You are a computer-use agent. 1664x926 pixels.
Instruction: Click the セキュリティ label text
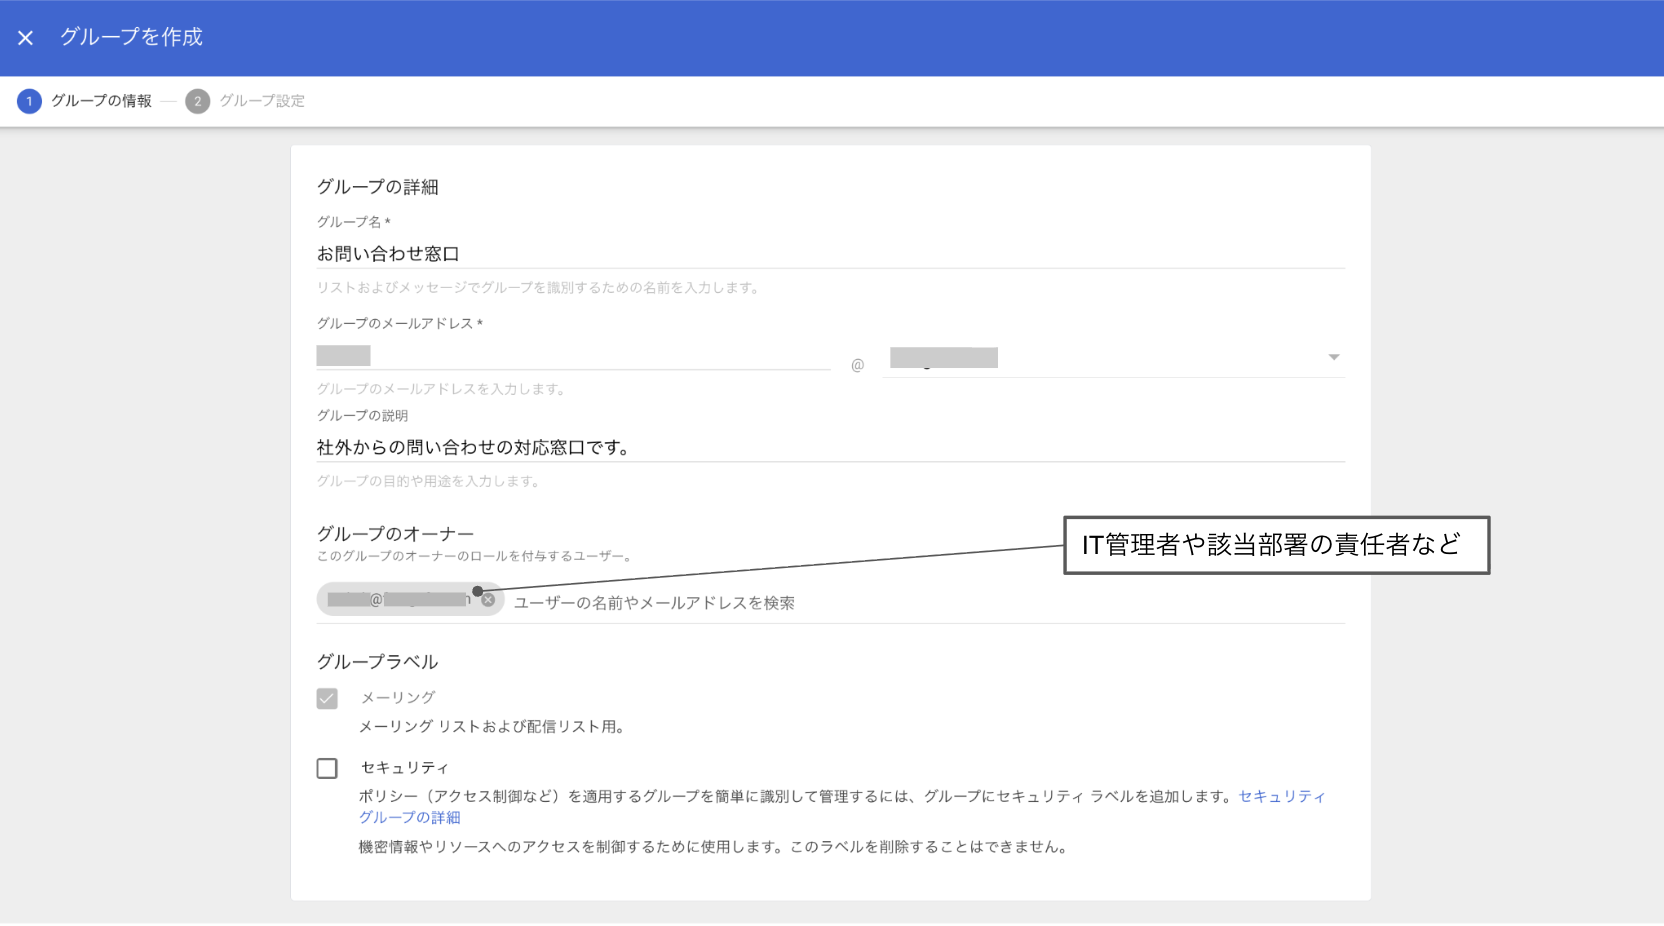(x=404, y=768)
